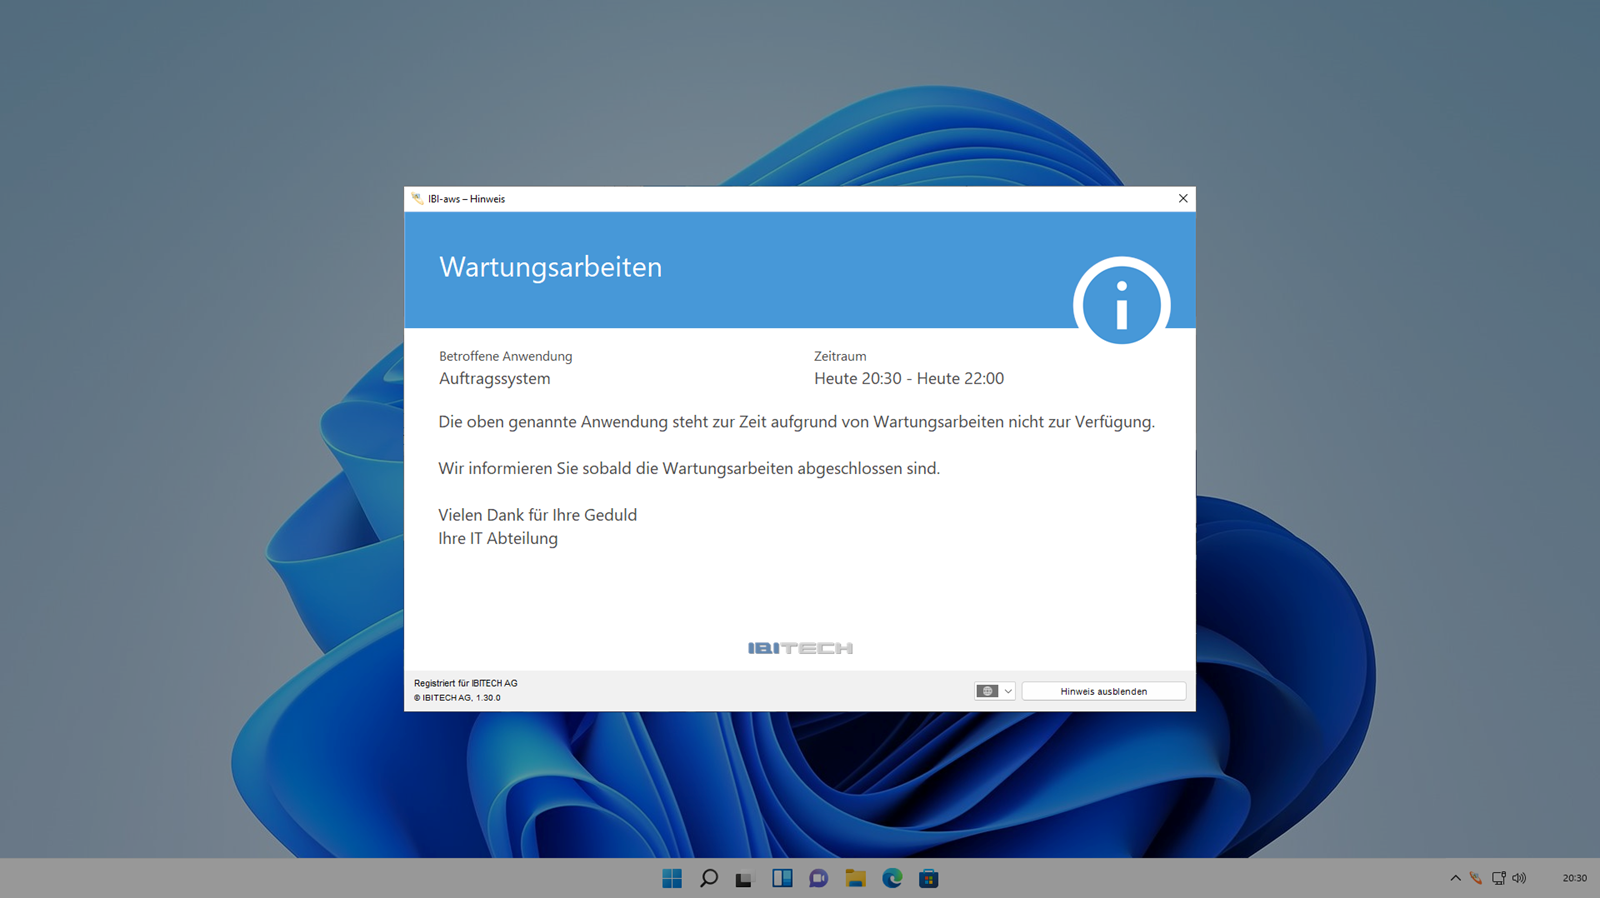Click the taskbar clock showing 20:30
Screen dimensions: 1600x898
click(1574, 878)
